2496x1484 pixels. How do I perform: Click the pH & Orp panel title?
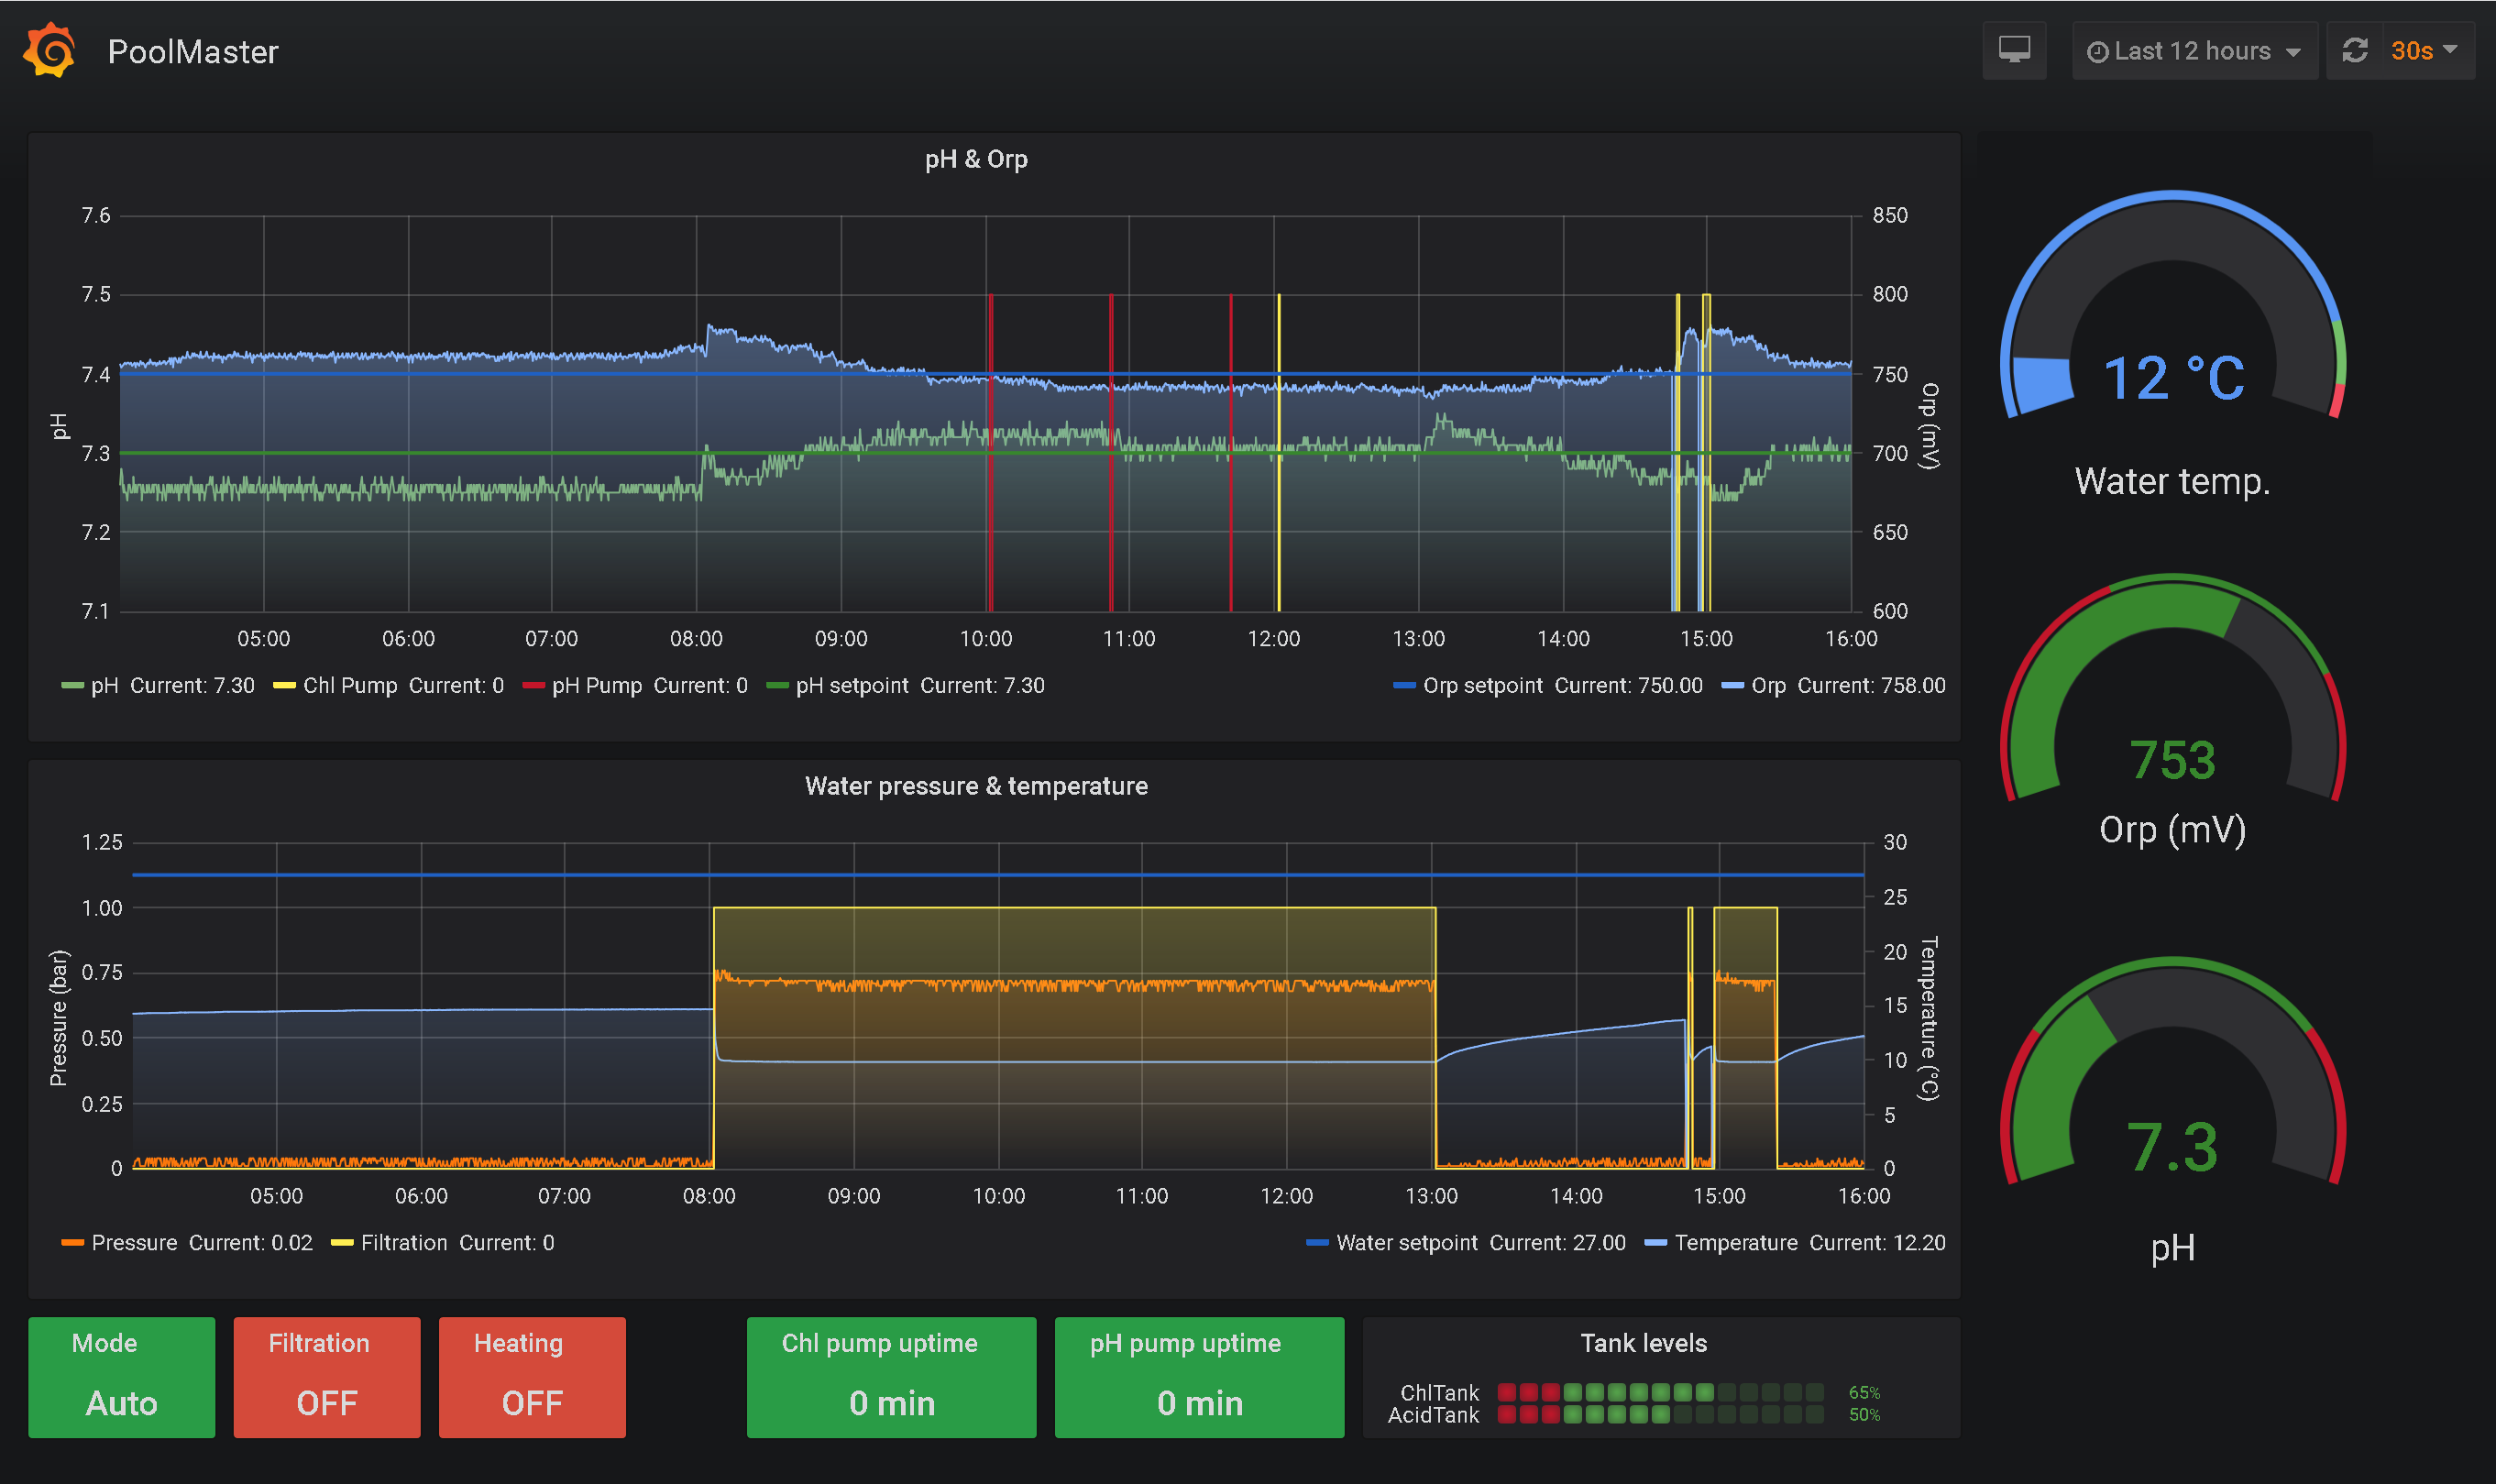[976, 159]
